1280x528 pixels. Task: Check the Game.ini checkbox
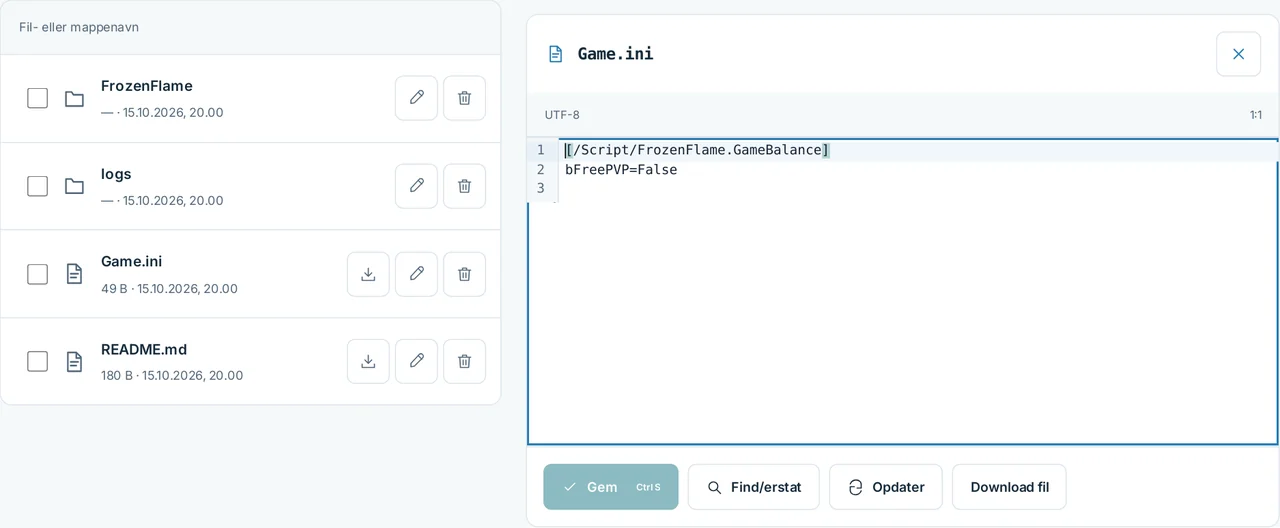(x=37, y=274)
